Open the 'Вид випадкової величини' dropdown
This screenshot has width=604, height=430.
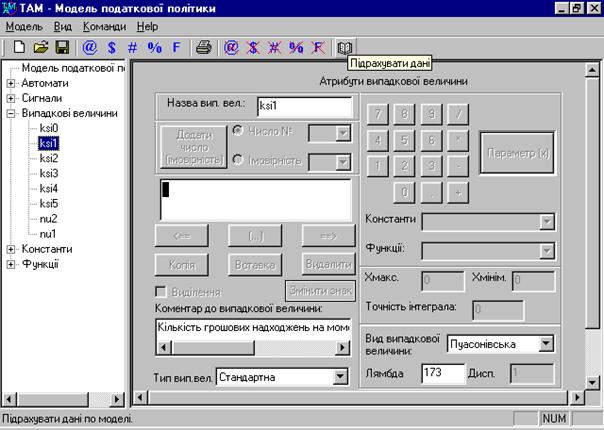point(545,343)
